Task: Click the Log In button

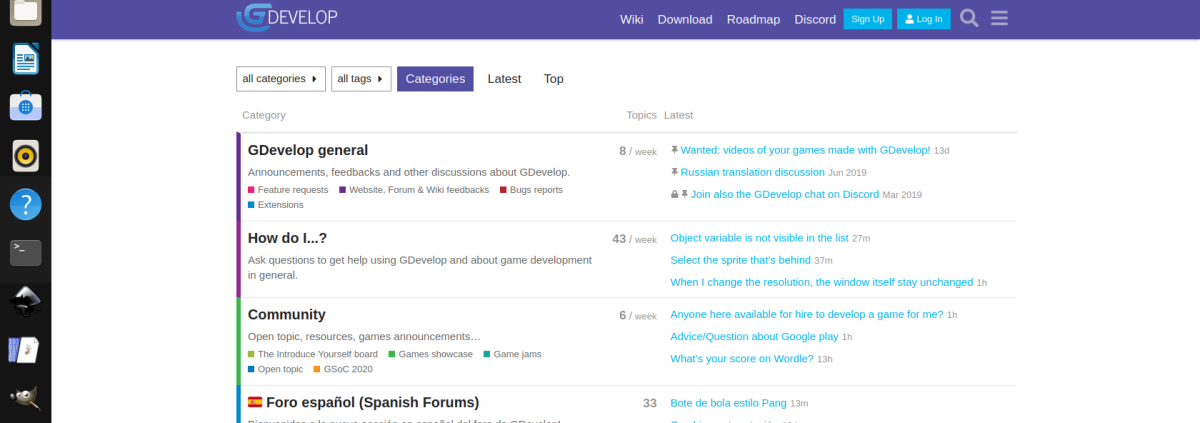Action: tap(923, 19)
